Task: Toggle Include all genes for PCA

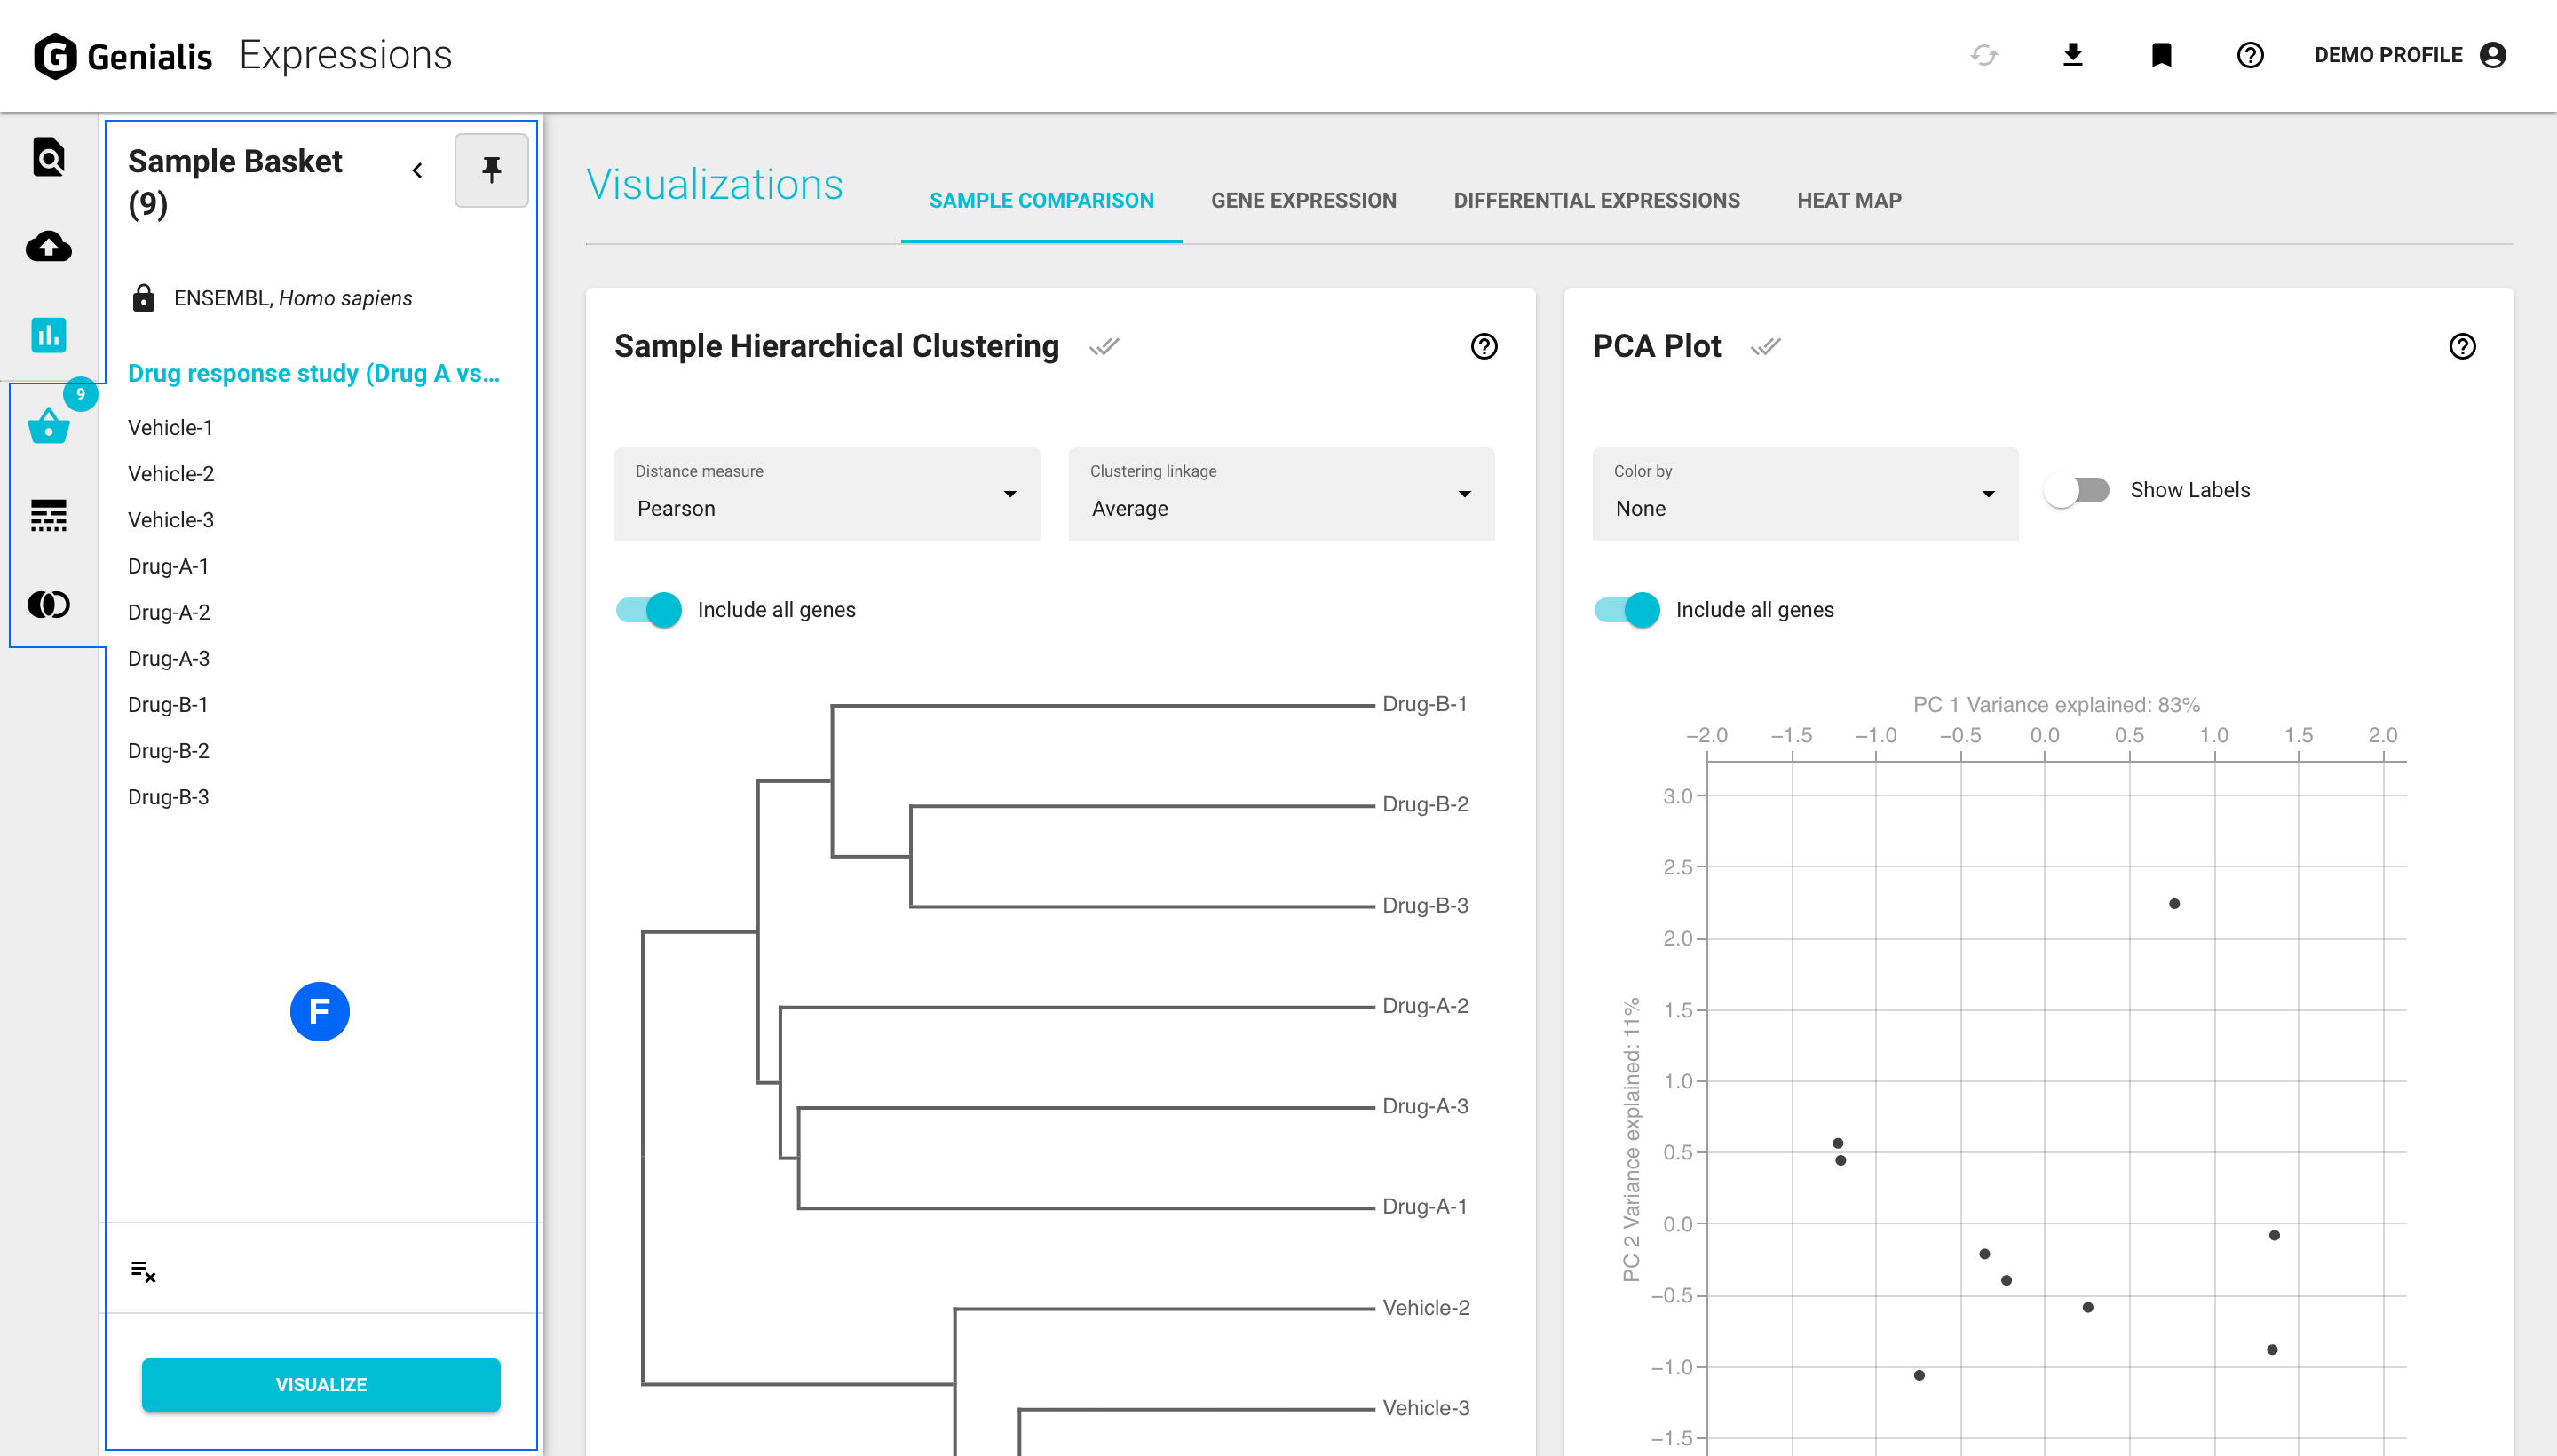Action: tap(1627, 610)
